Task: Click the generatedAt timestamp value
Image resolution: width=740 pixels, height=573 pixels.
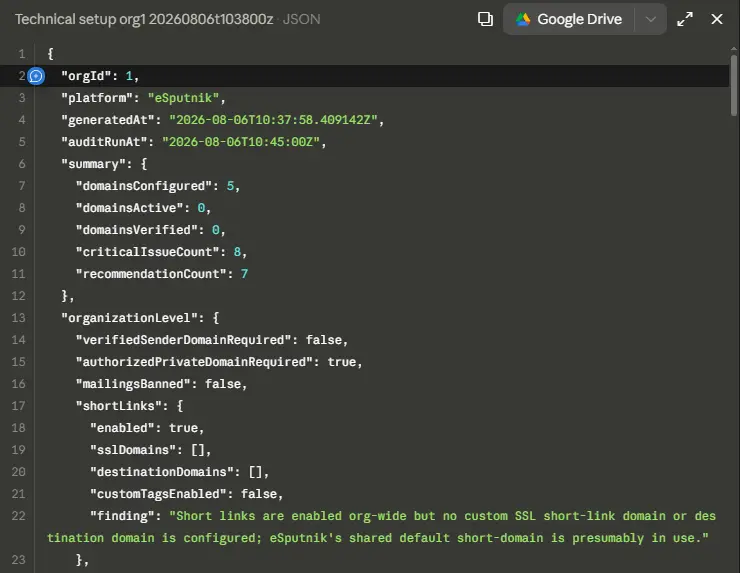Action: [273, 120]
